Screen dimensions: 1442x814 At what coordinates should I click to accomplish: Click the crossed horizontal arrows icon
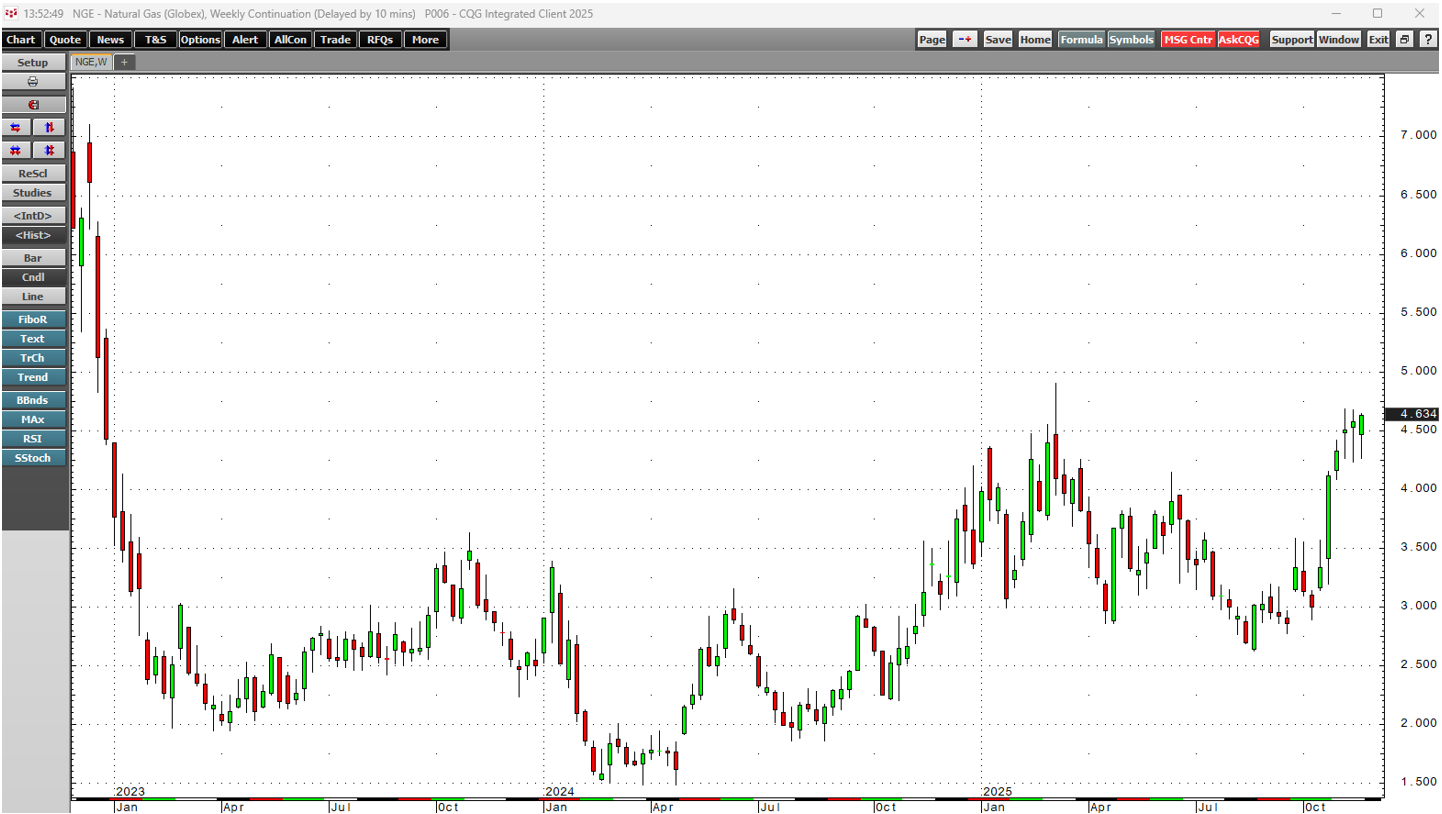(16, 150)
